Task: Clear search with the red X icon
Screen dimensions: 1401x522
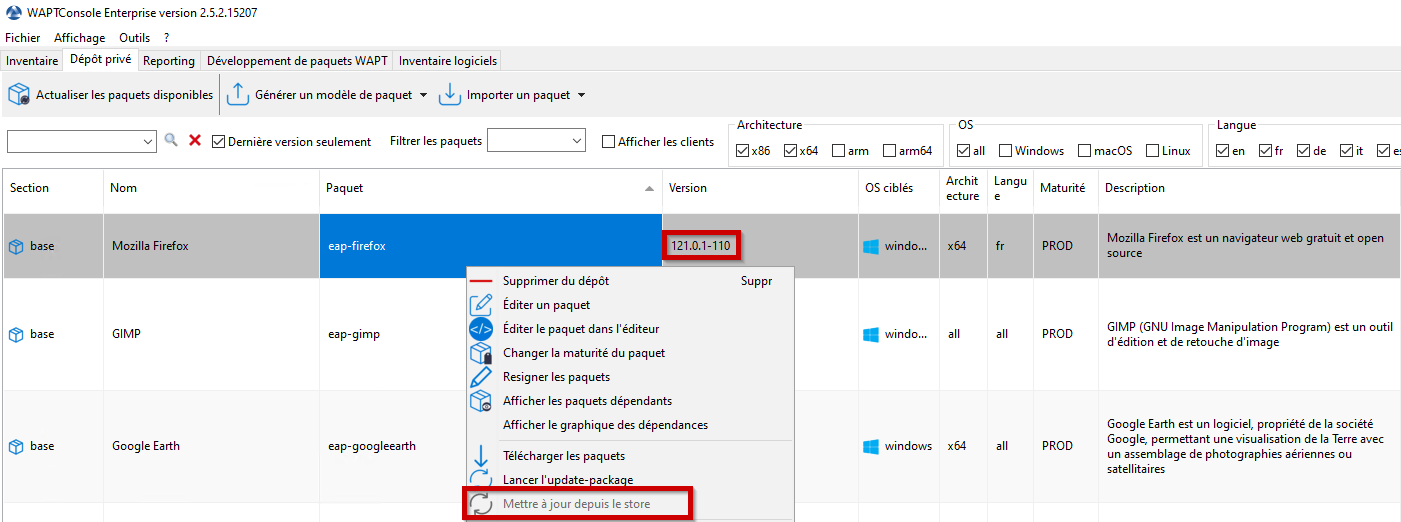Action: coord(195,141)
